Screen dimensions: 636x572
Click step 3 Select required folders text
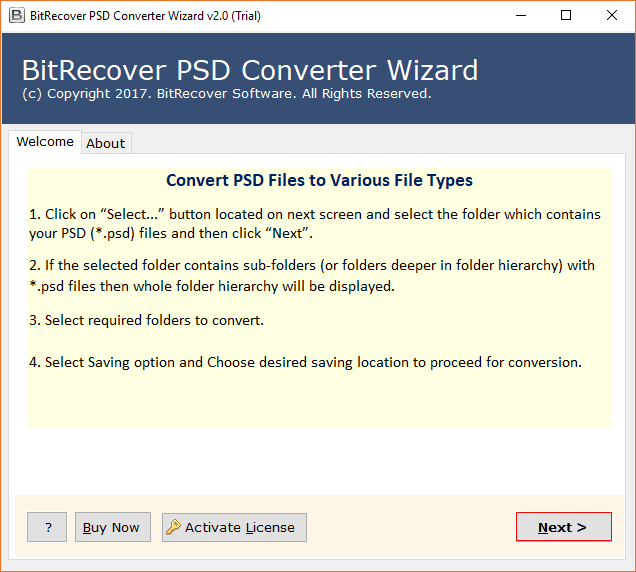click(146, 320)
